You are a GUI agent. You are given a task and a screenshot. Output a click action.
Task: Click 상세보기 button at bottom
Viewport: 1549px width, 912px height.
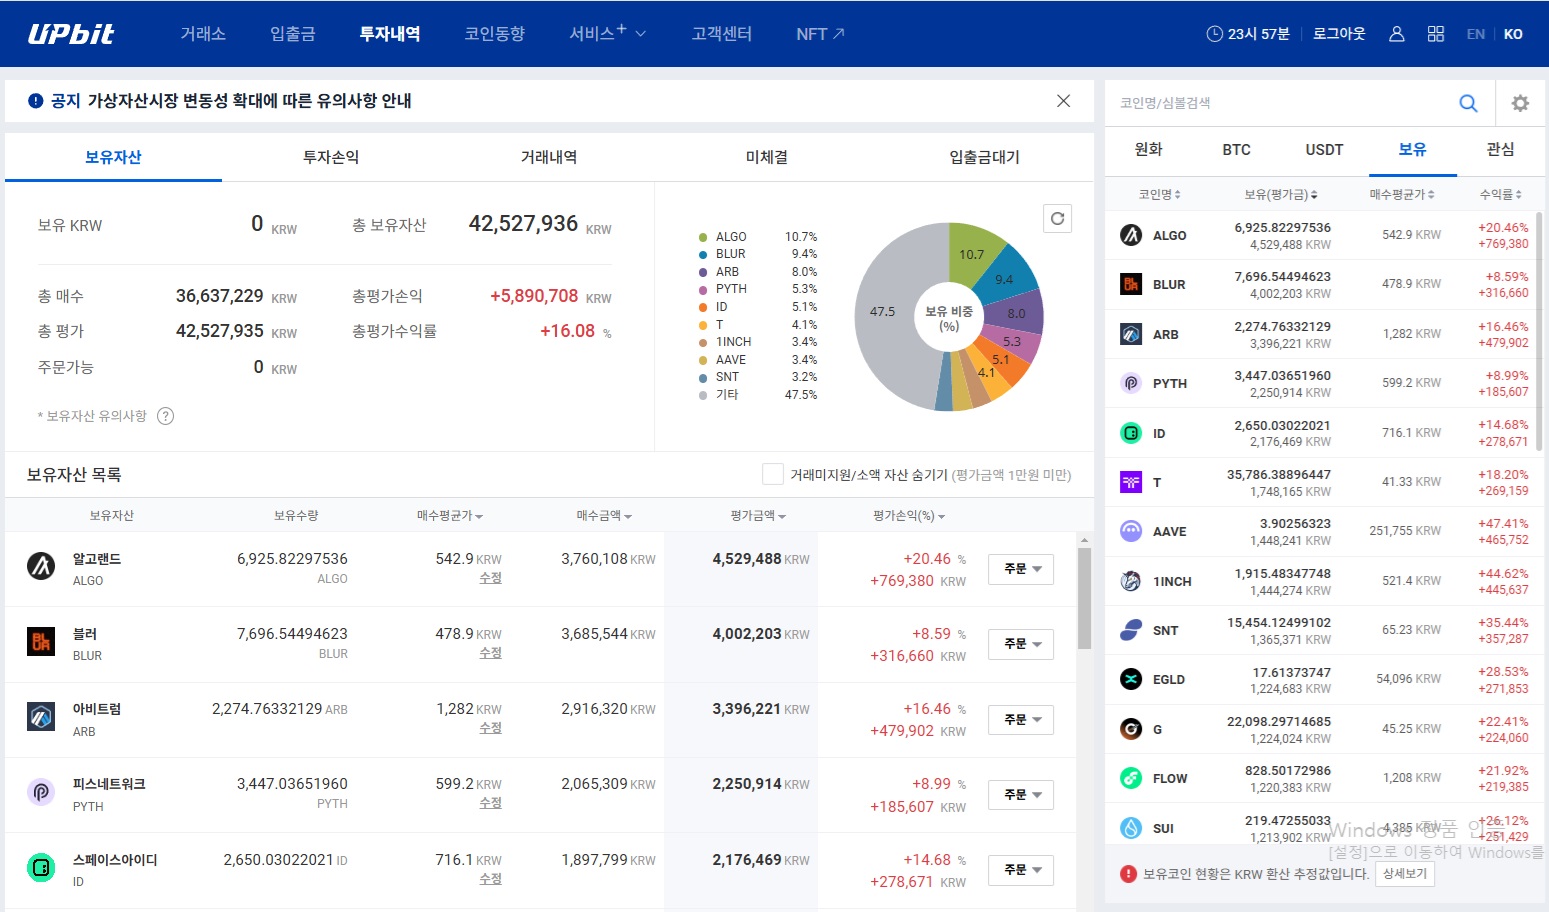(x=1405, y=874)
